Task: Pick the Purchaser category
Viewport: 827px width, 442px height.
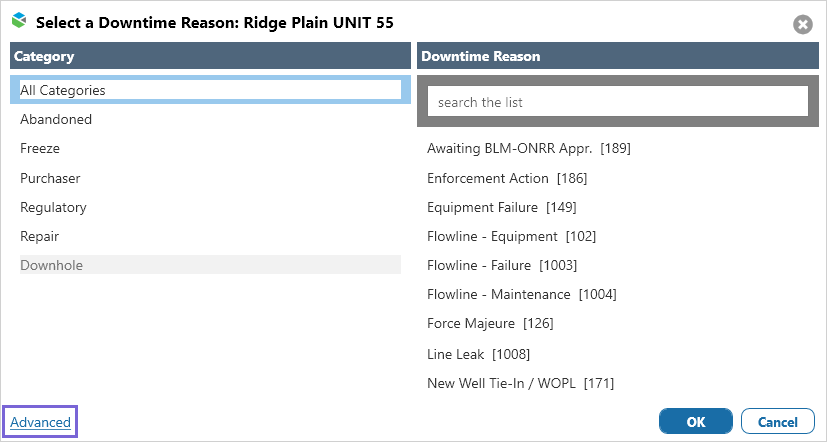Action: 50,178
